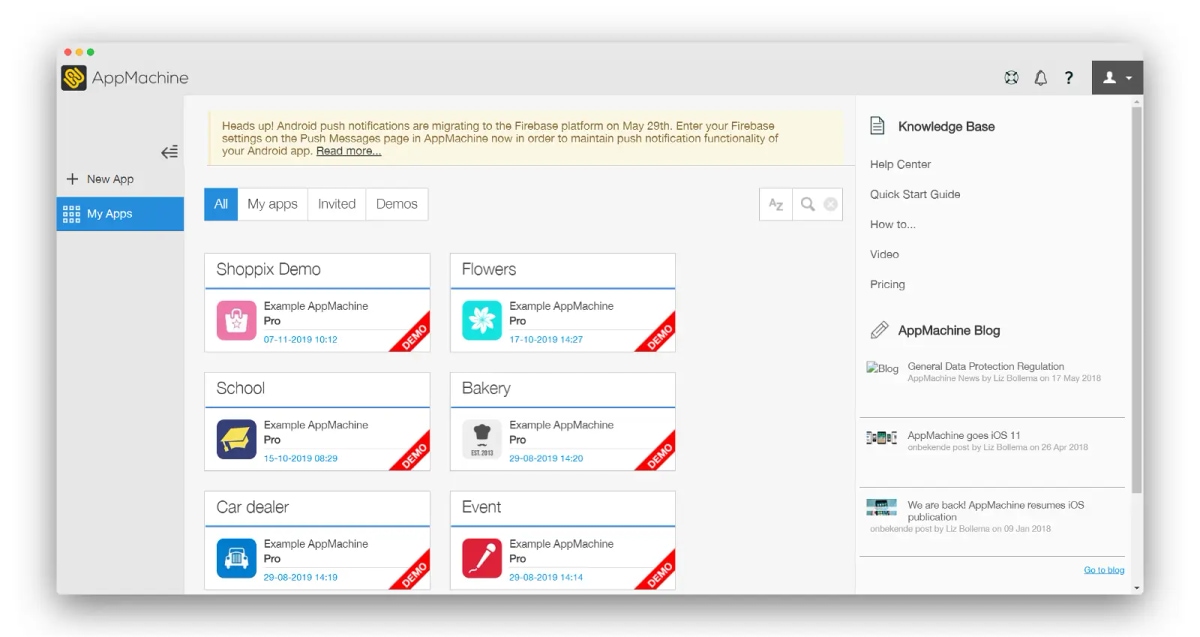1200x637 pixels.
Task: Click the School graduation cap icon
Action: coord(237,439)
